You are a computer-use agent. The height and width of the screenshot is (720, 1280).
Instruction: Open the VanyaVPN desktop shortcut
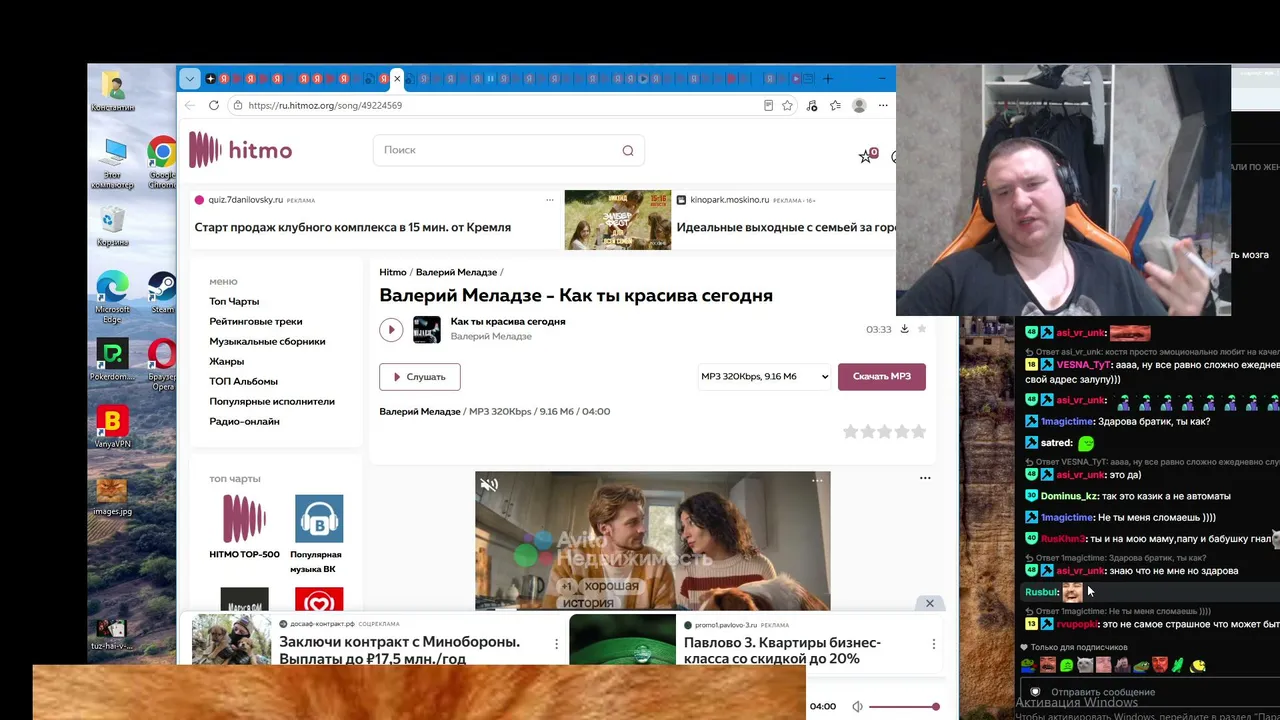pos(113,428)
